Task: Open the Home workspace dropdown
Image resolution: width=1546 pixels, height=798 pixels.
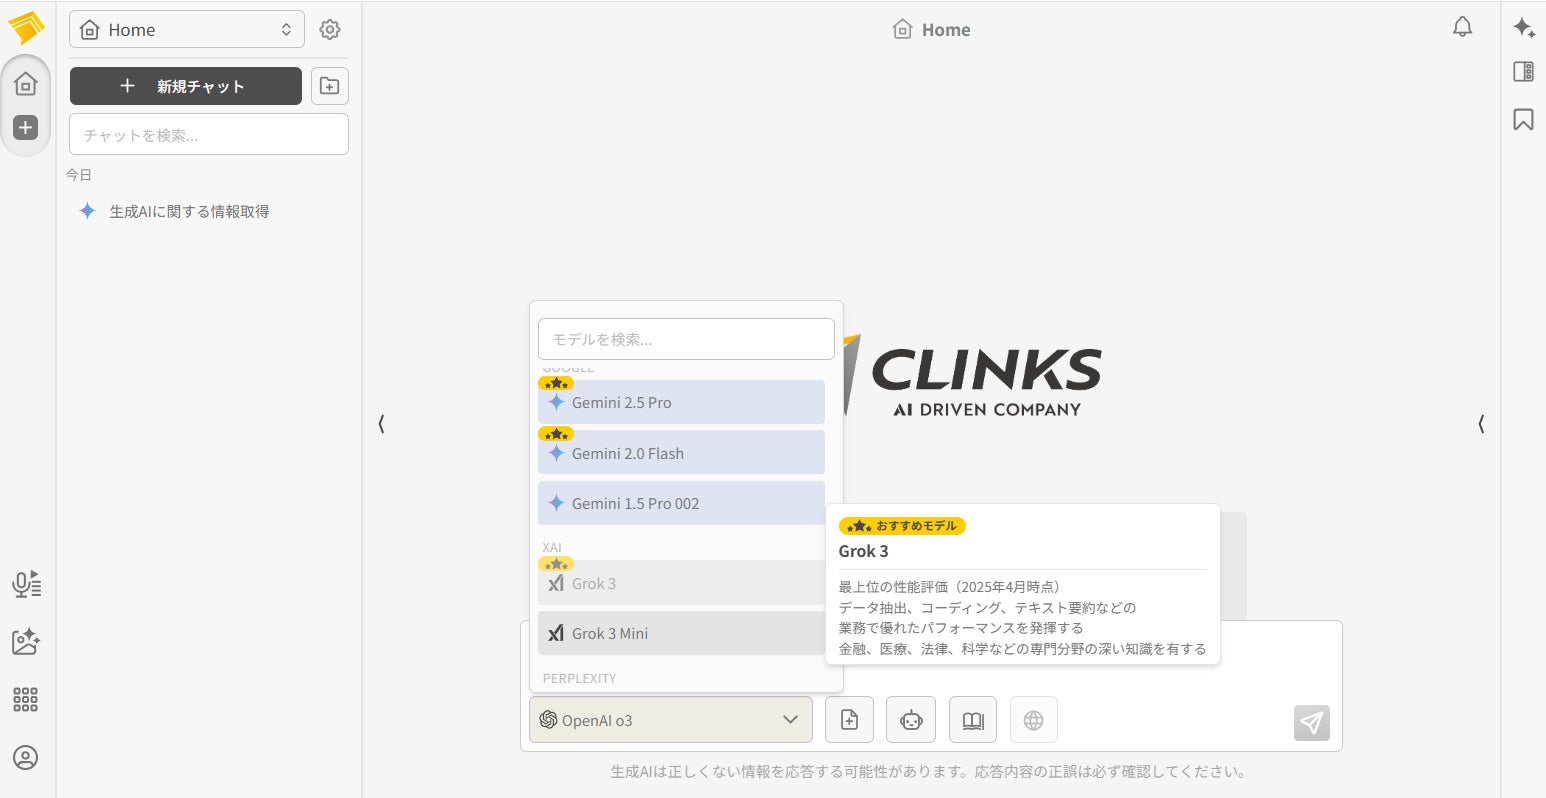Action: coord(187,30)
